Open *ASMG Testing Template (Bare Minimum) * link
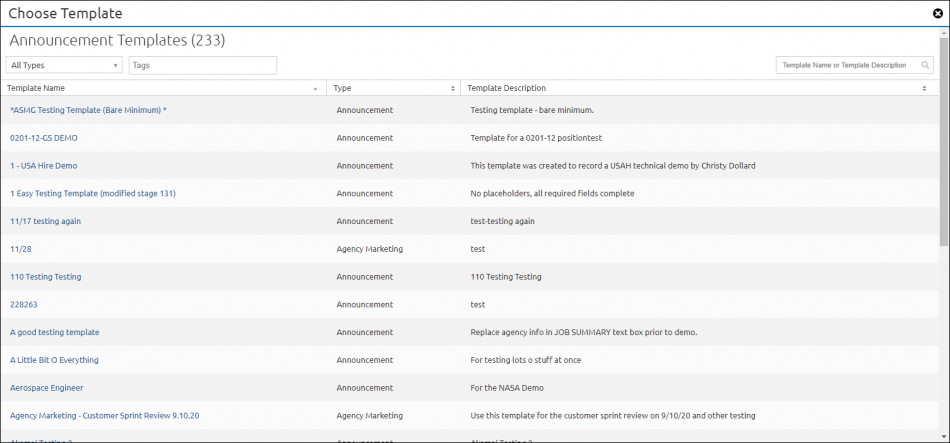The width and height of the screenshot is (950, 443). pos(88,110)
